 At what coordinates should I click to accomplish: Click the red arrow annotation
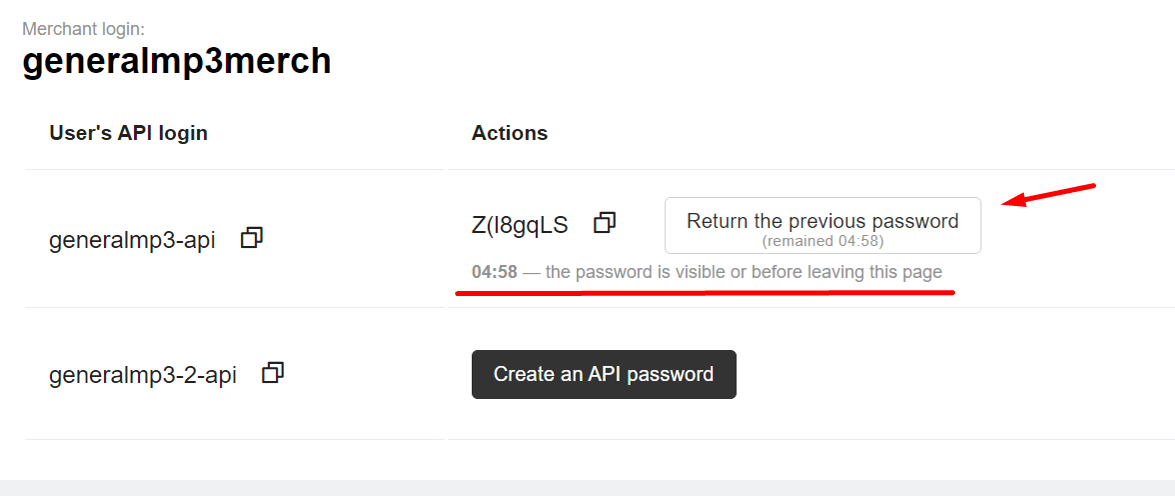coord(1050,194)
